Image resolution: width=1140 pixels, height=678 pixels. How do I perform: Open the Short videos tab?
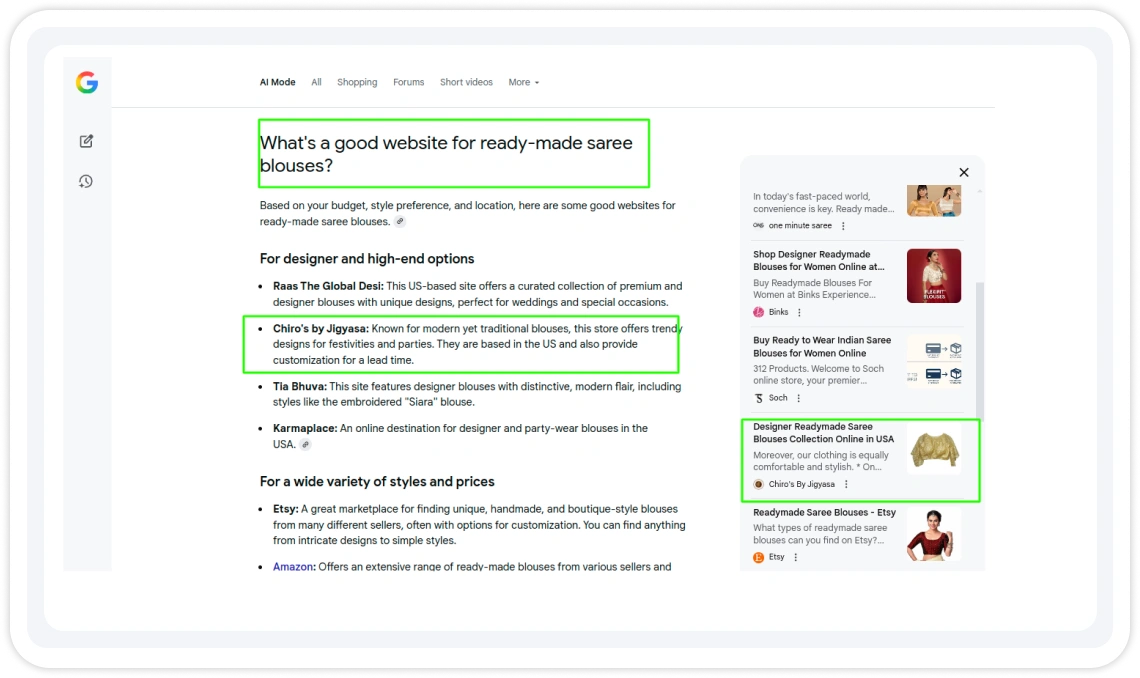click(466, 82)
